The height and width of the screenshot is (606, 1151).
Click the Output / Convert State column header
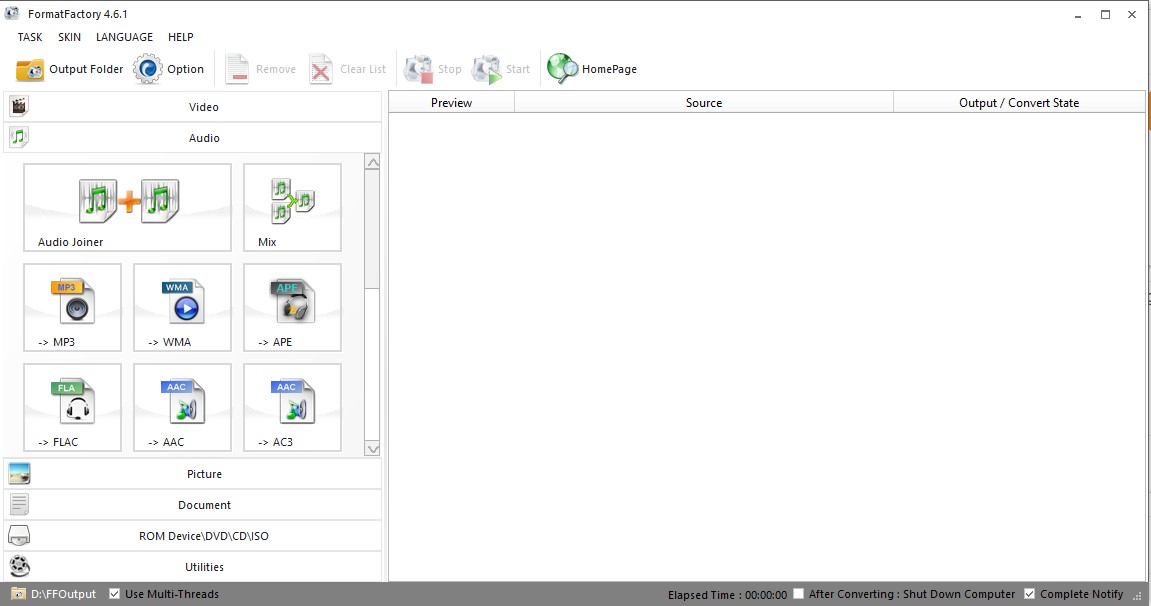(1019, 103)
